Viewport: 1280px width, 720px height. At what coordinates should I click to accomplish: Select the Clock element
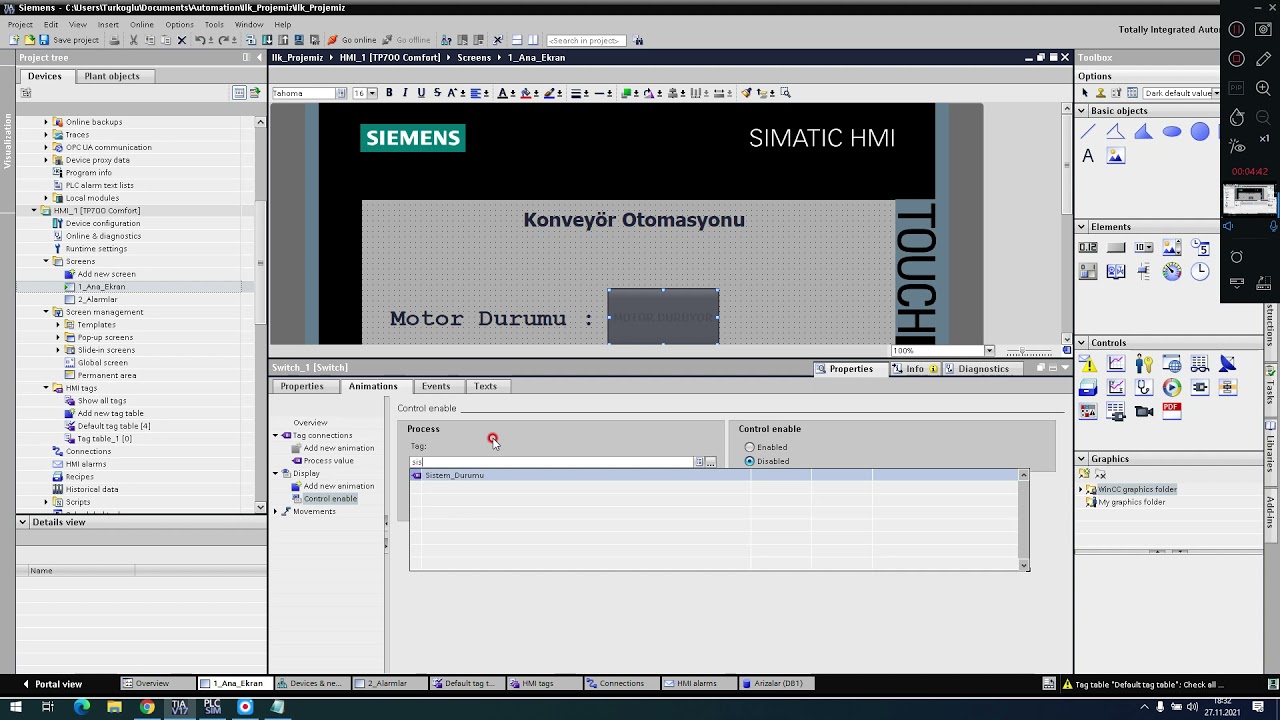tap(1200, 271)
